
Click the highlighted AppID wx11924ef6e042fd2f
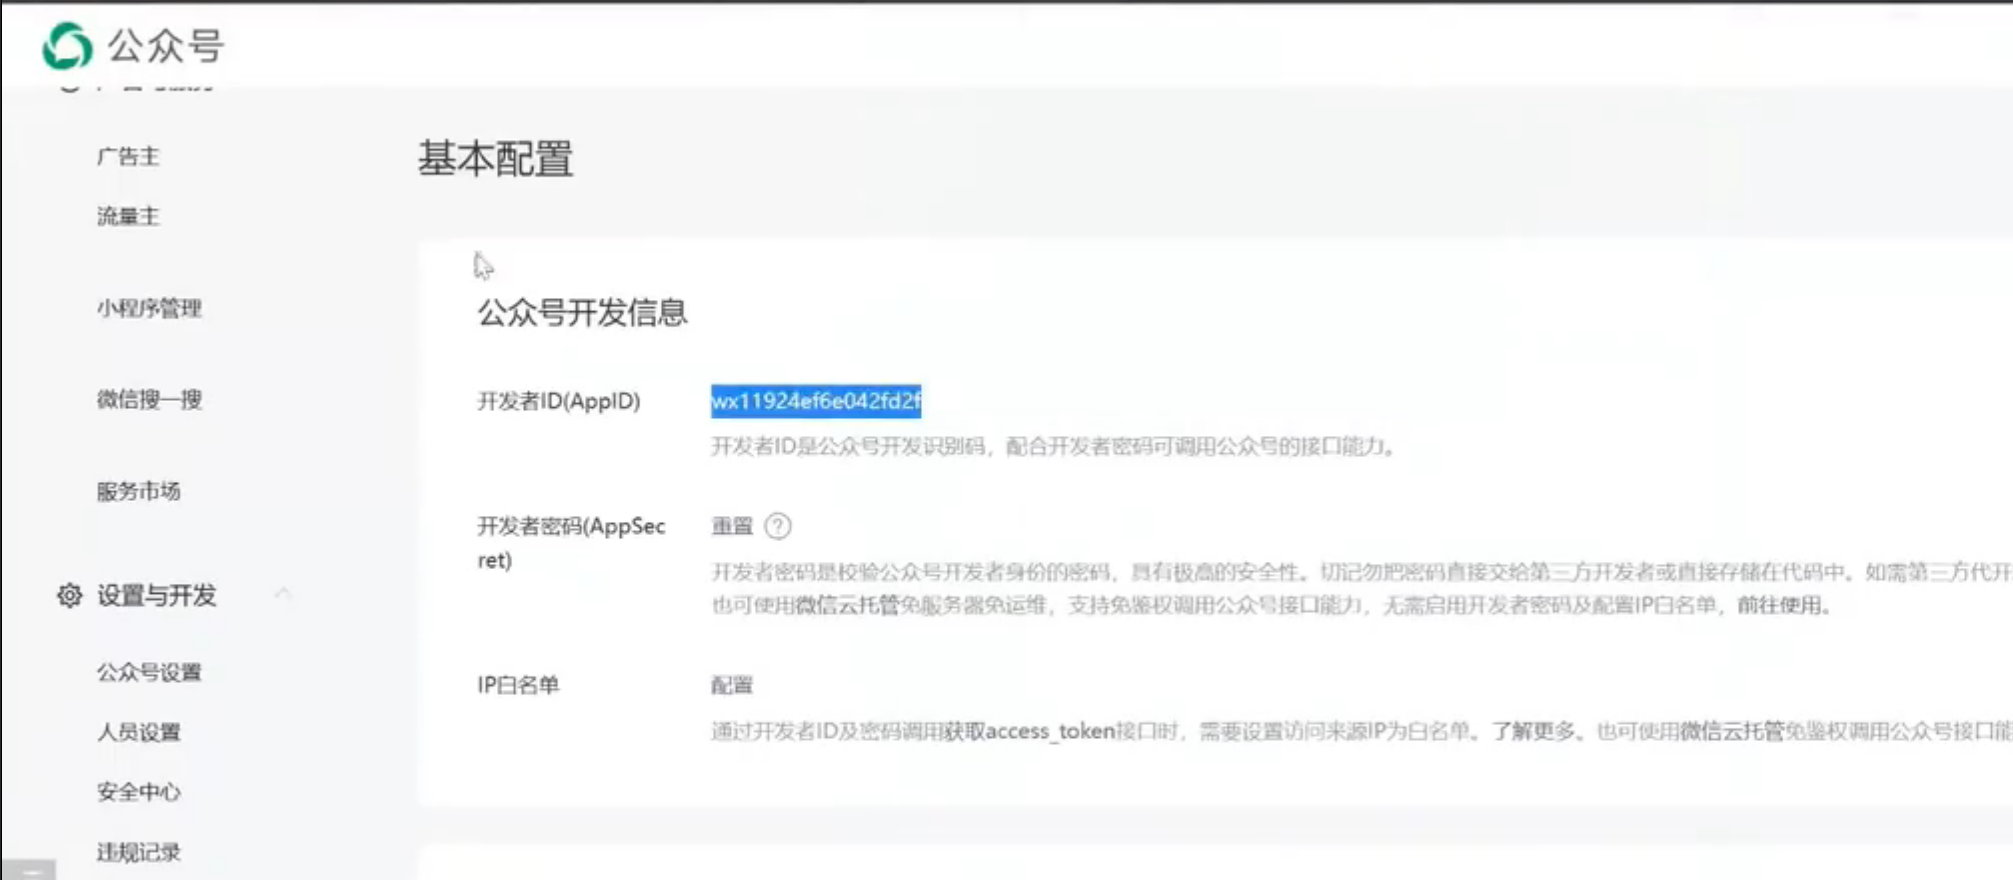tap(816, 401)
